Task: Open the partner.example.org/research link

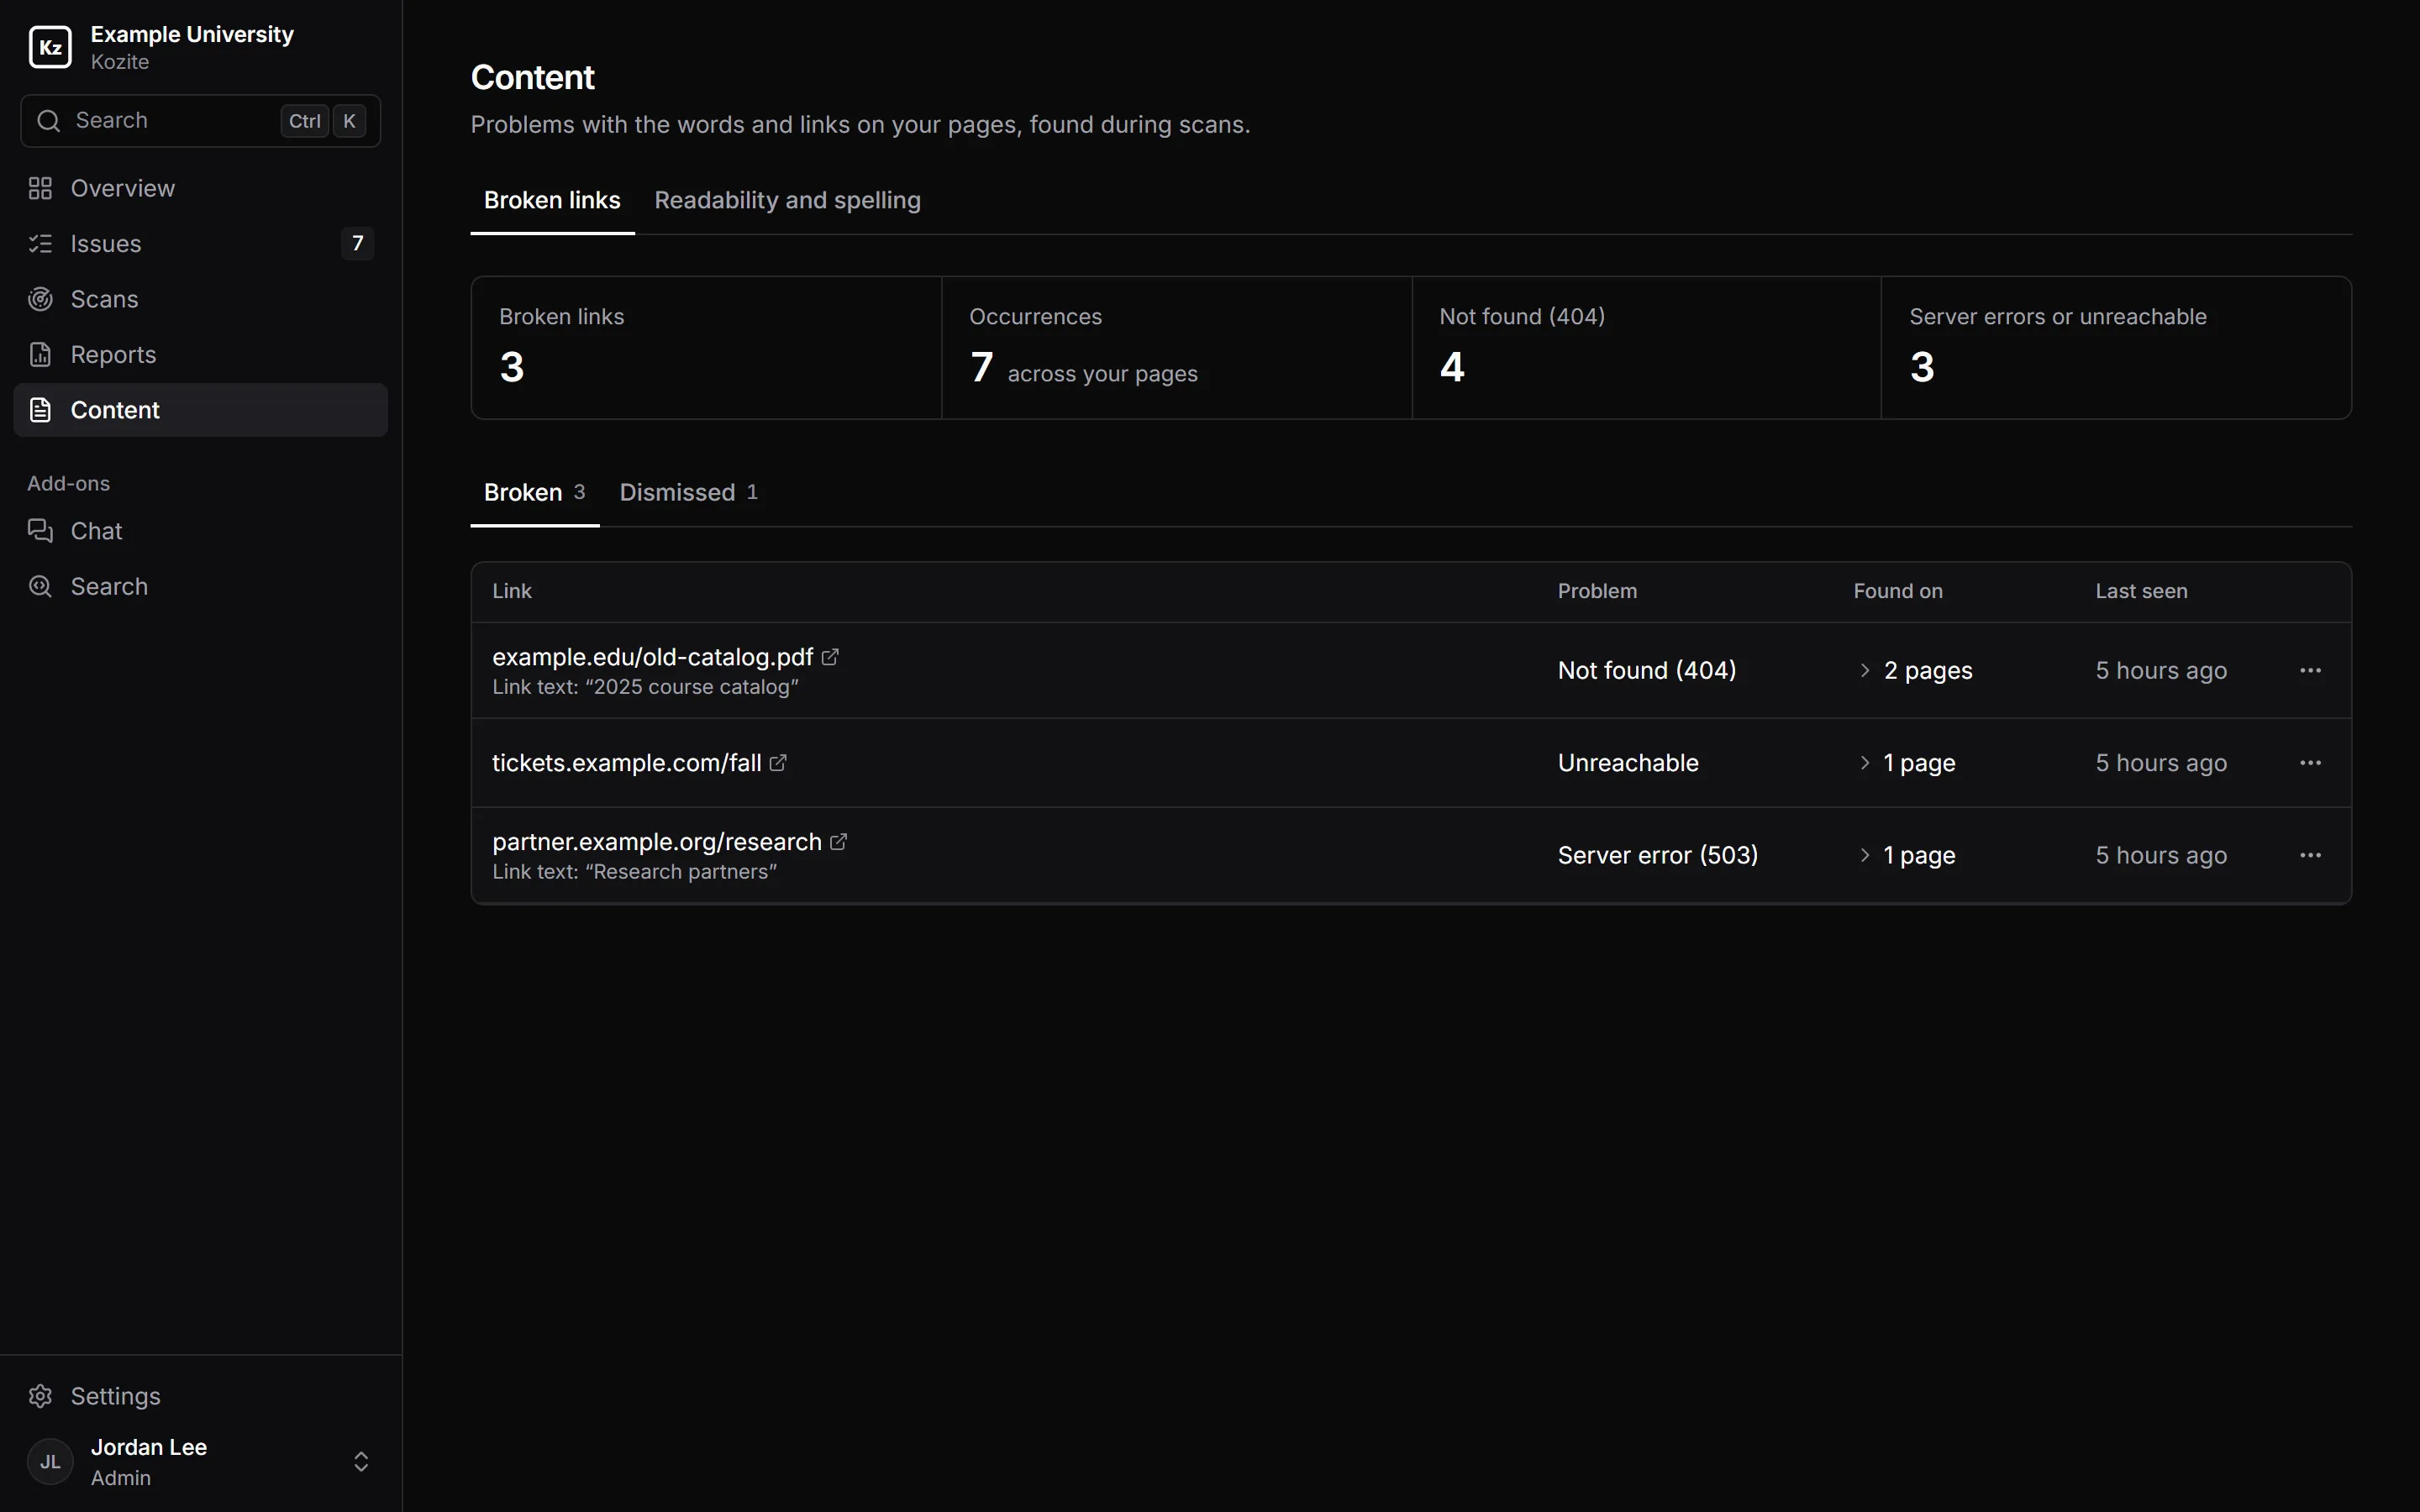Action: pos(656,842)
